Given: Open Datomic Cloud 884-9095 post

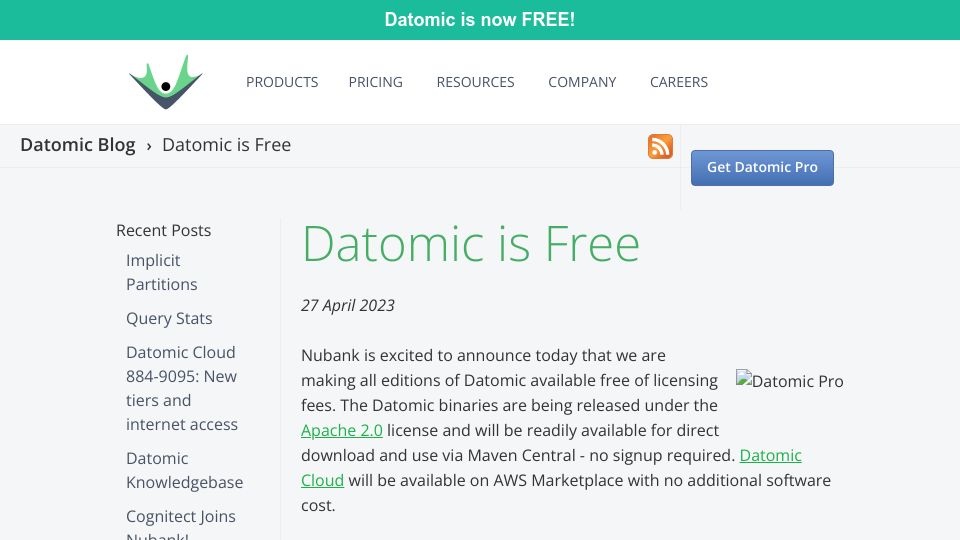Looking at the screenshot, I should coord(182,388).
